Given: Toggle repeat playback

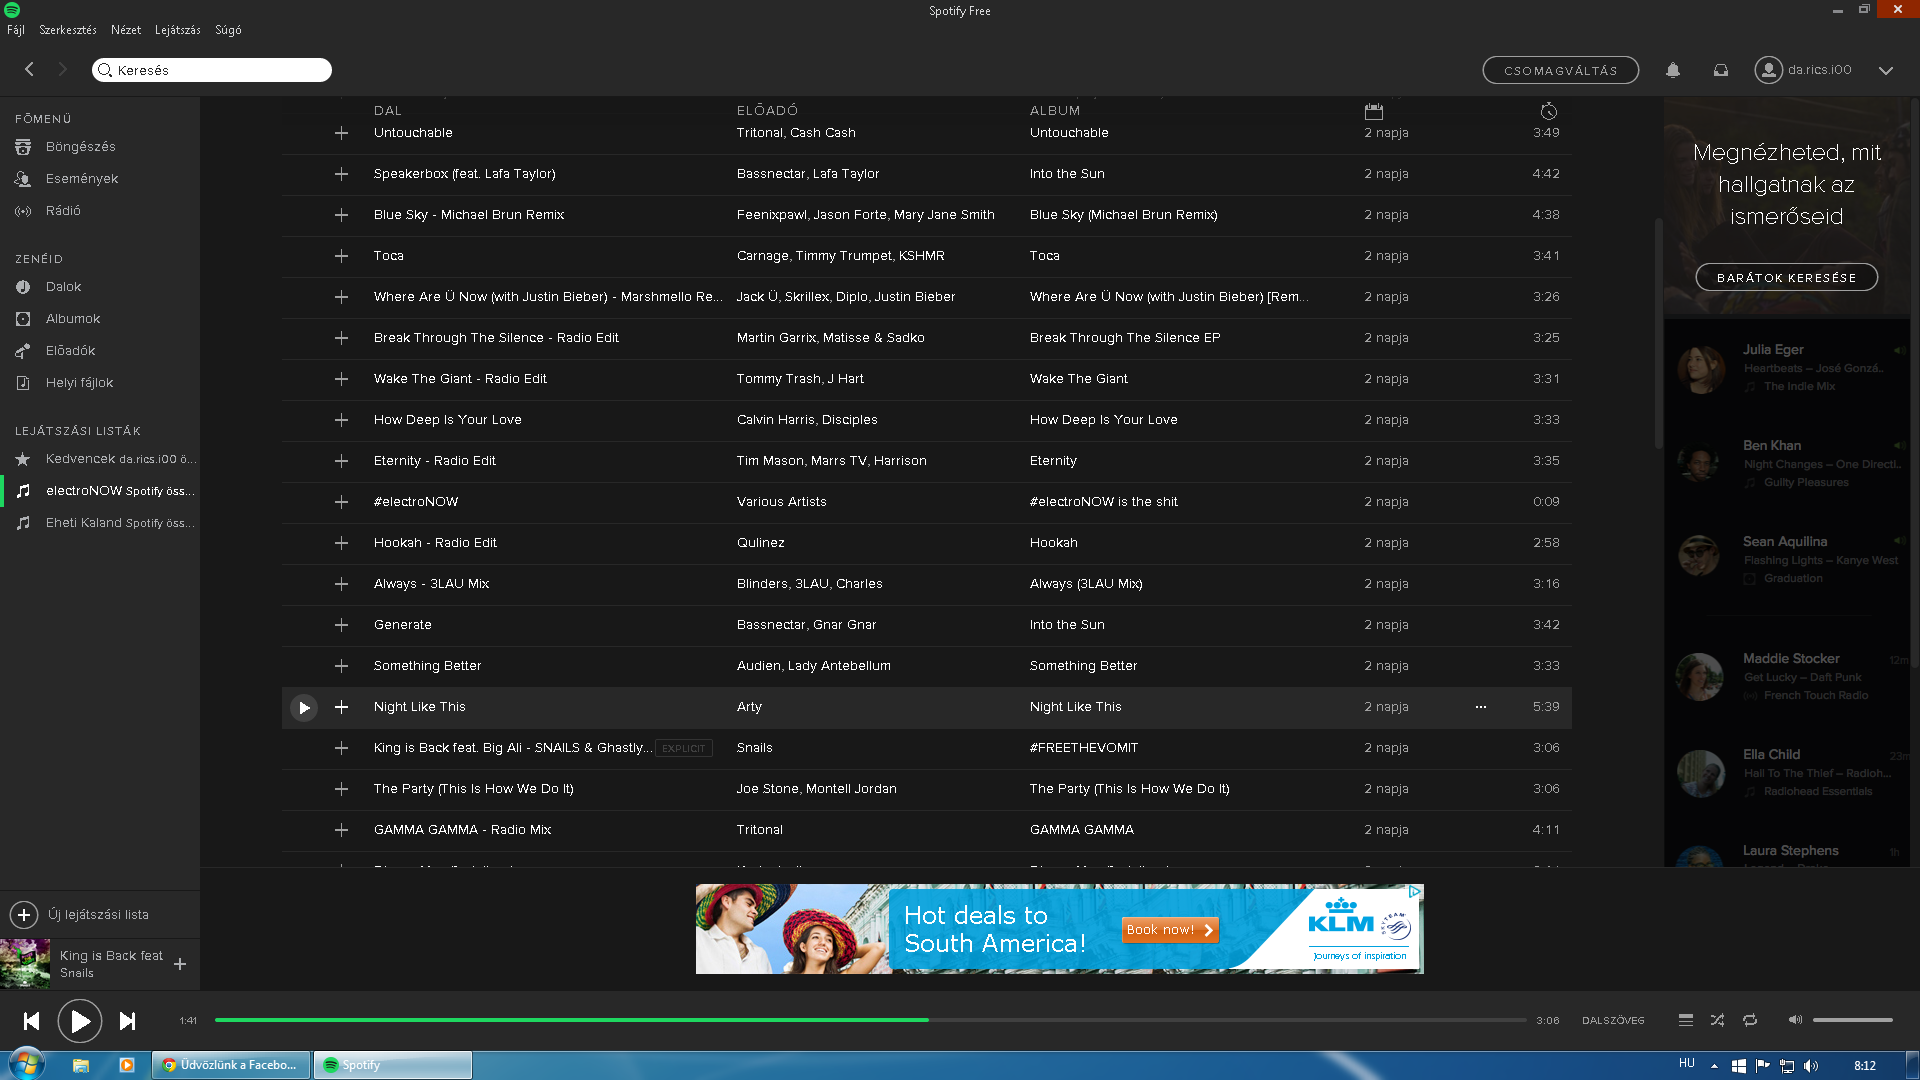Looking at the screenshot, I should point(1750,1020).
